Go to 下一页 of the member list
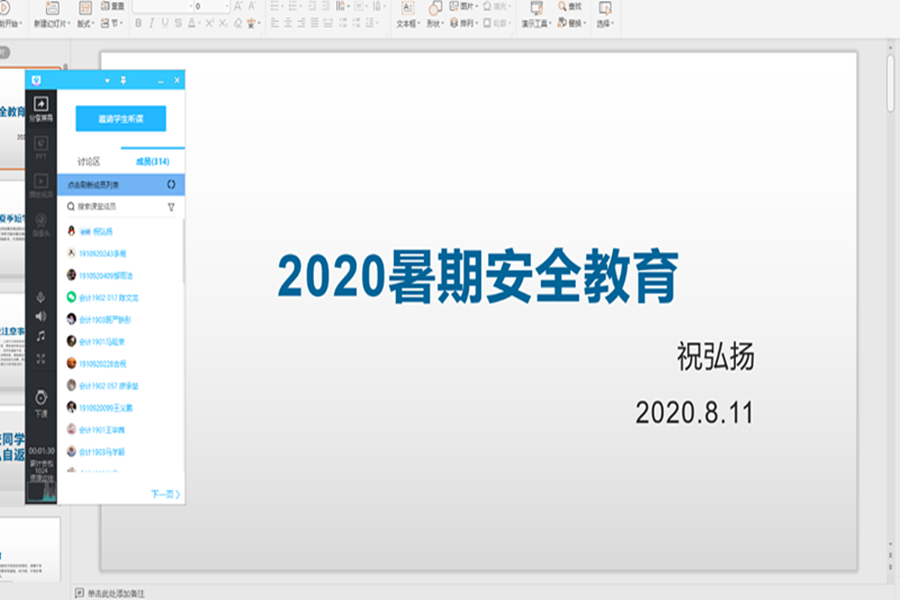Viewport: 900px width, 600px height. [165, 494]
